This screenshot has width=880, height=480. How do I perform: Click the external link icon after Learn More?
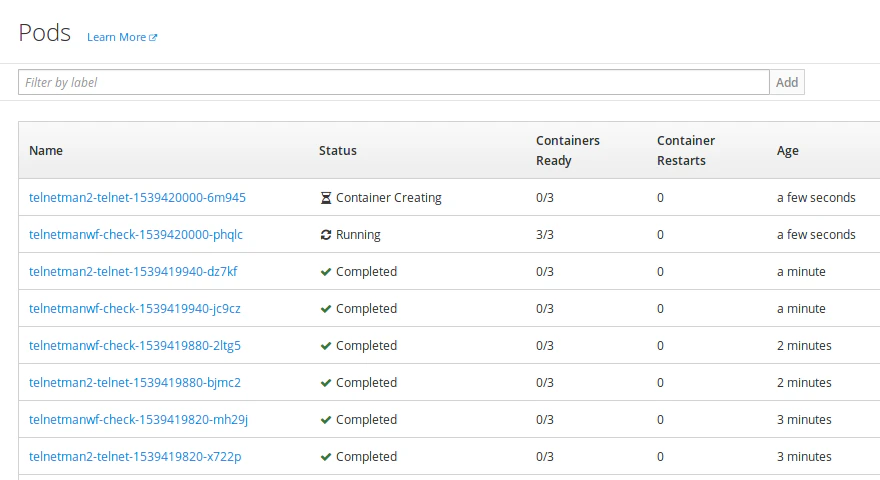(153, 38)
